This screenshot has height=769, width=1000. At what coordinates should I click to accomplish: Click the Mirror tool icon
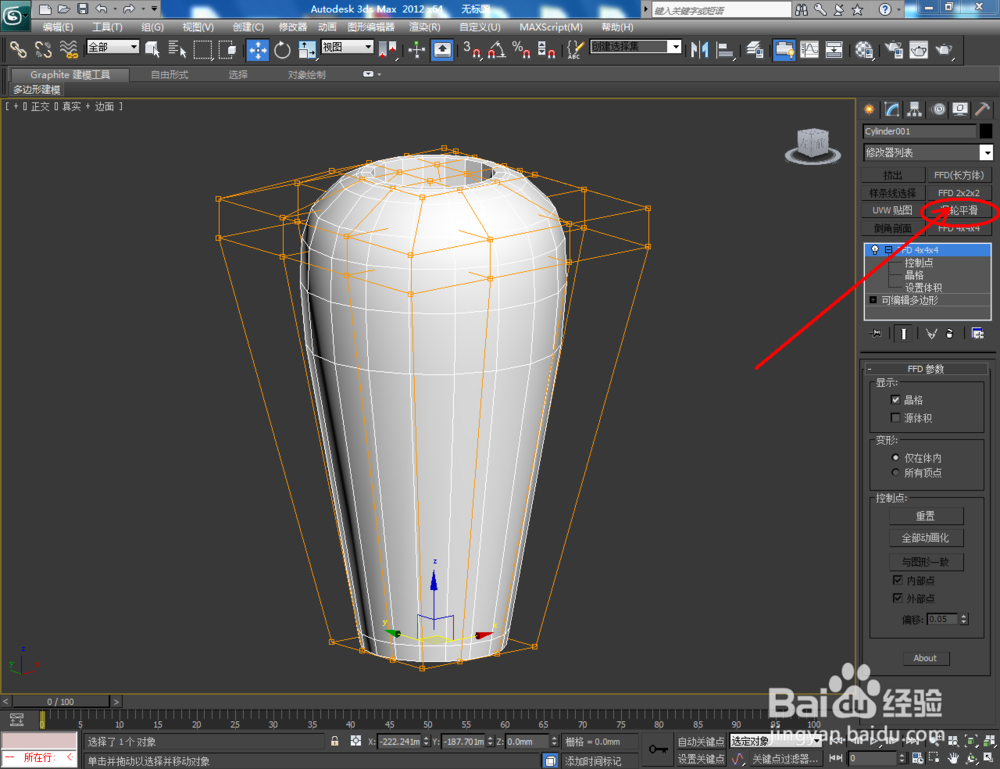coord(699,49)
